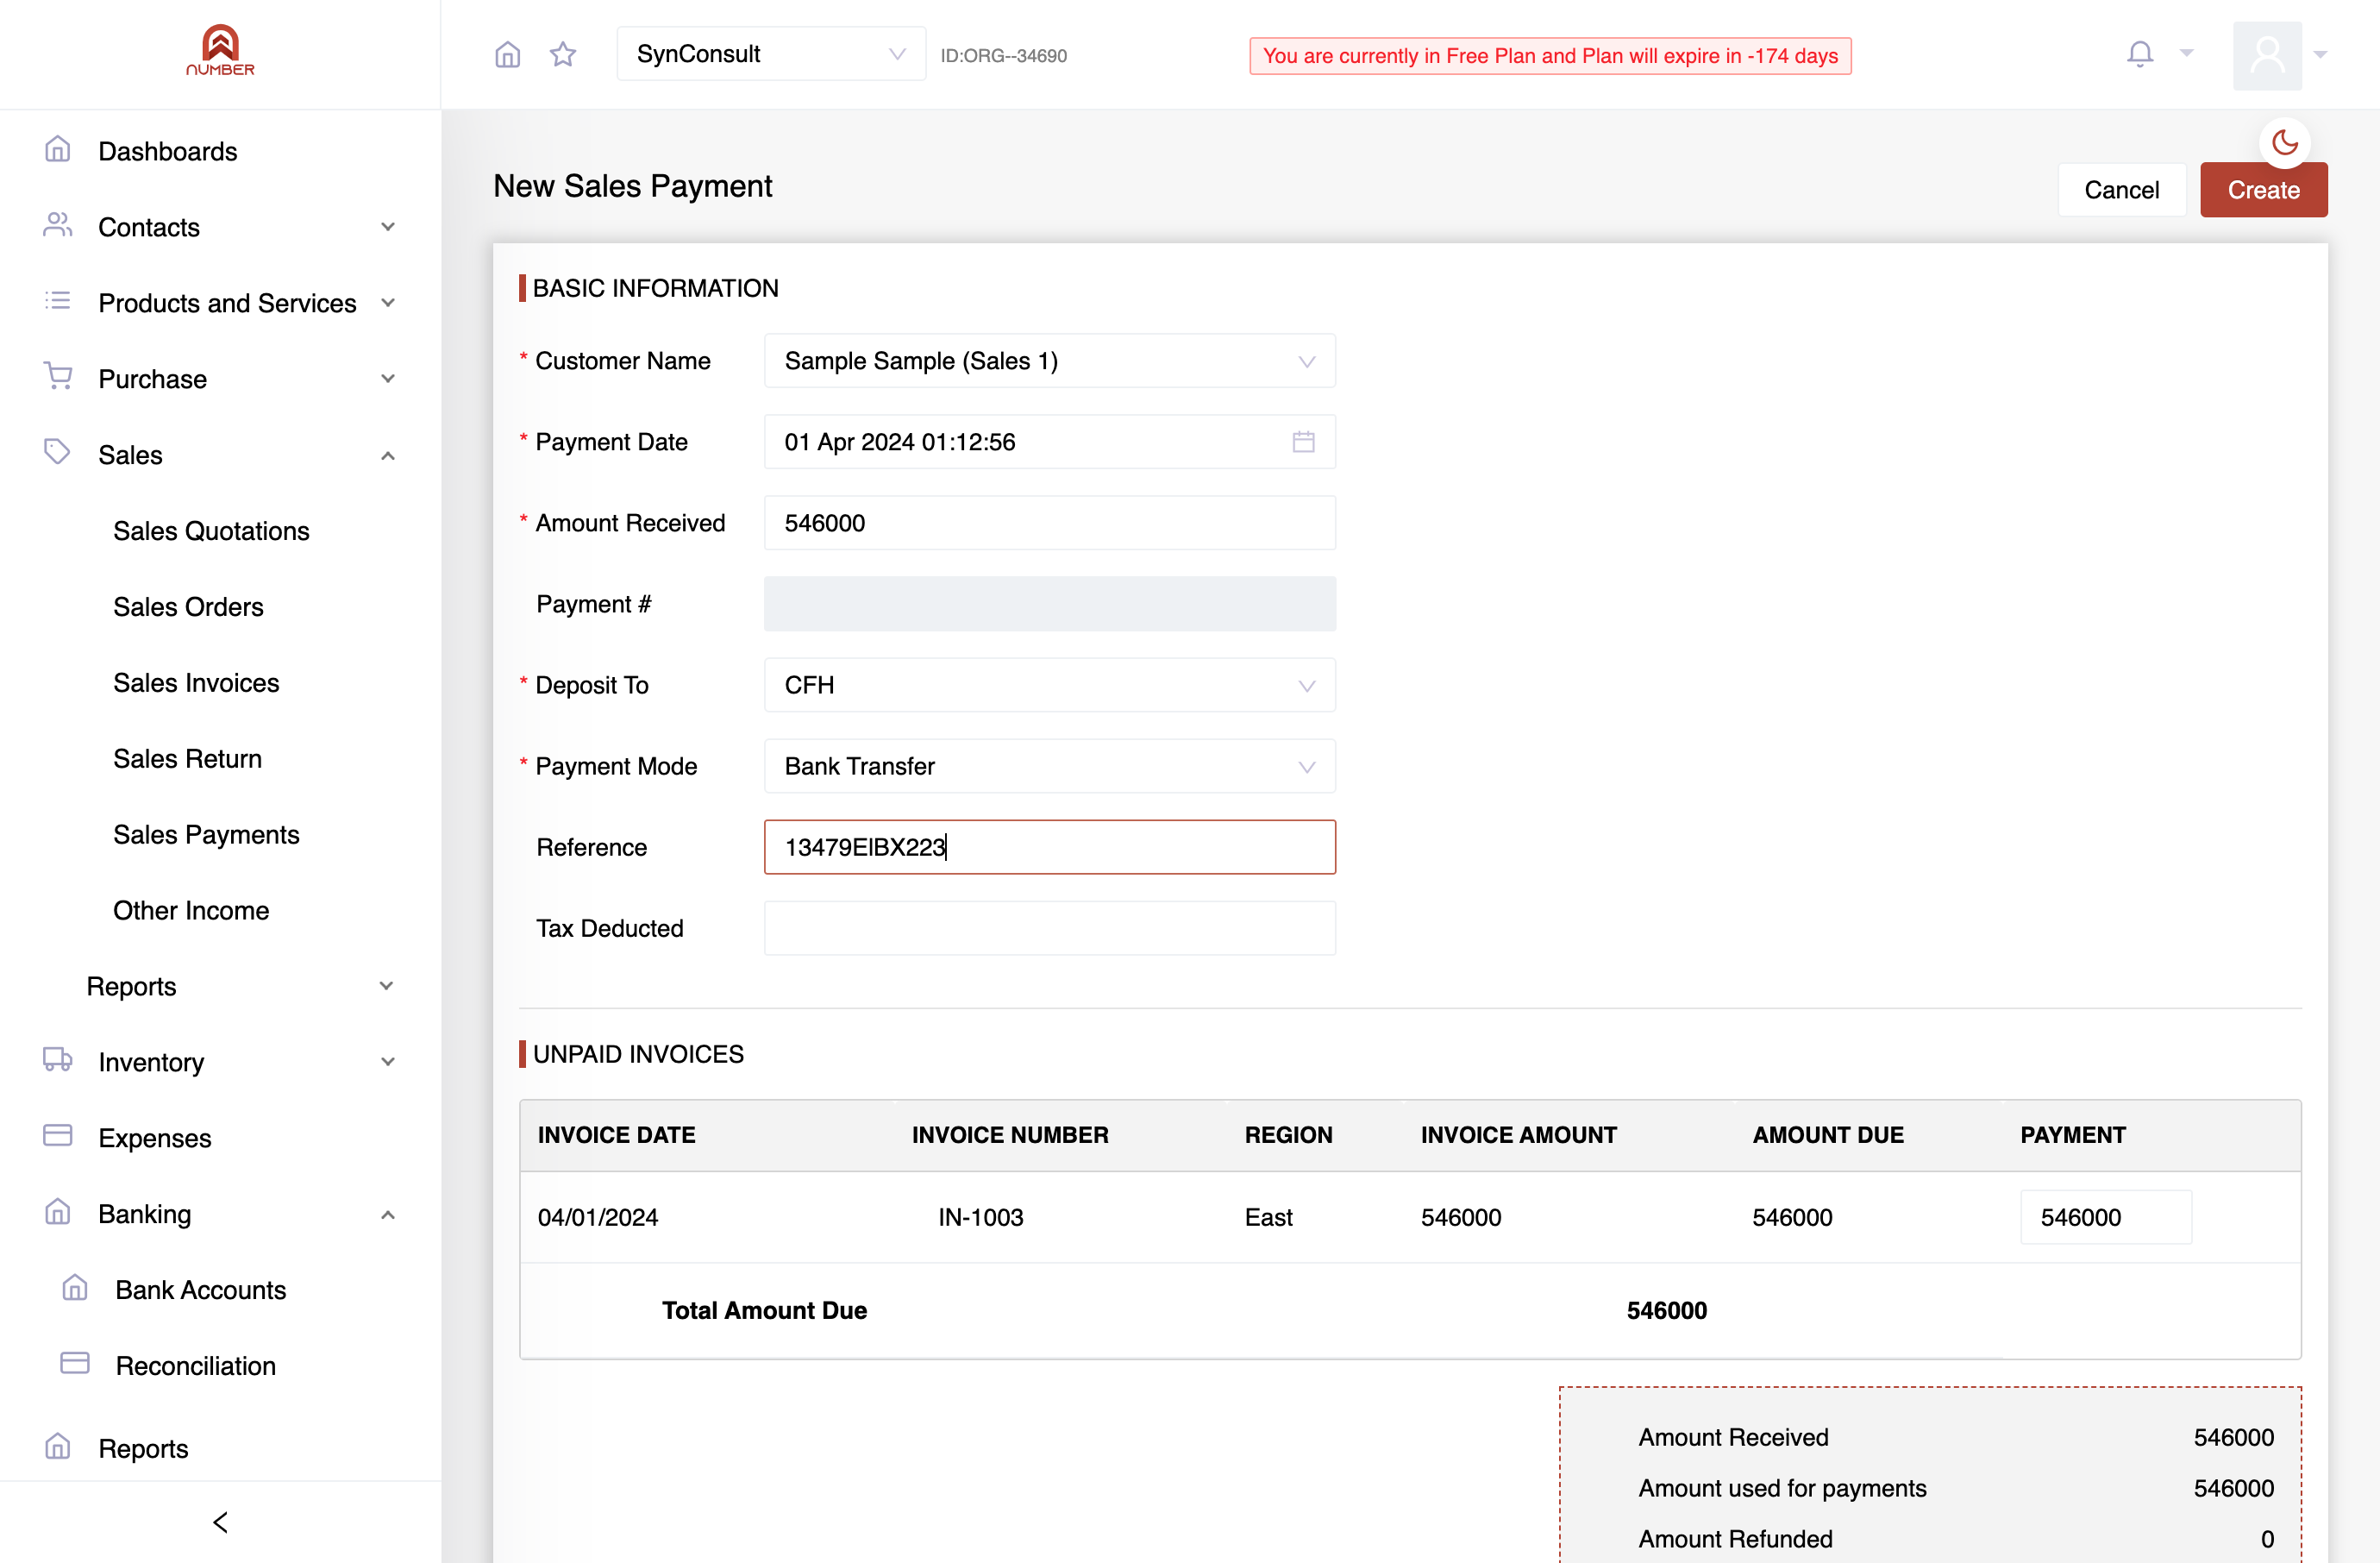2380x1563 pixels.
Task: Click the Reconciliation card icon
Action: [x=75, y=1363]
